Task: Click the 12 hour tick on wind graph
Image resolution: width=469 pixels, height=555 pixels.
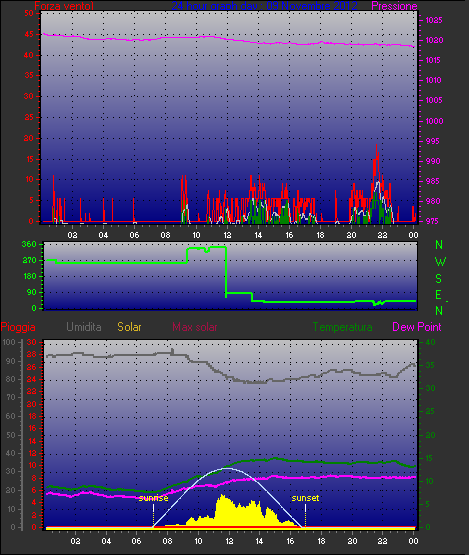Action: 227,235
